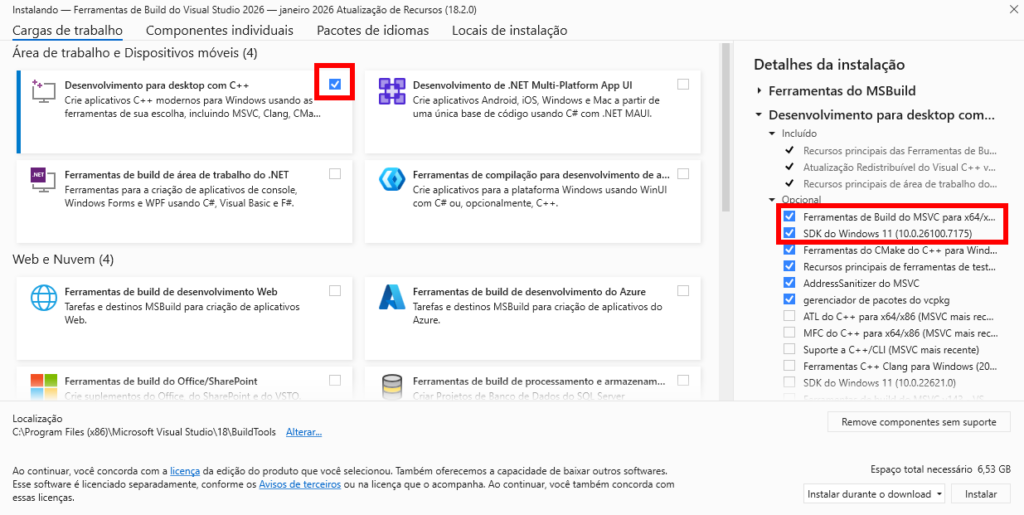
Task: Check the .NET Multi-Platform App UI workload
Action: (x=683, y=84)
